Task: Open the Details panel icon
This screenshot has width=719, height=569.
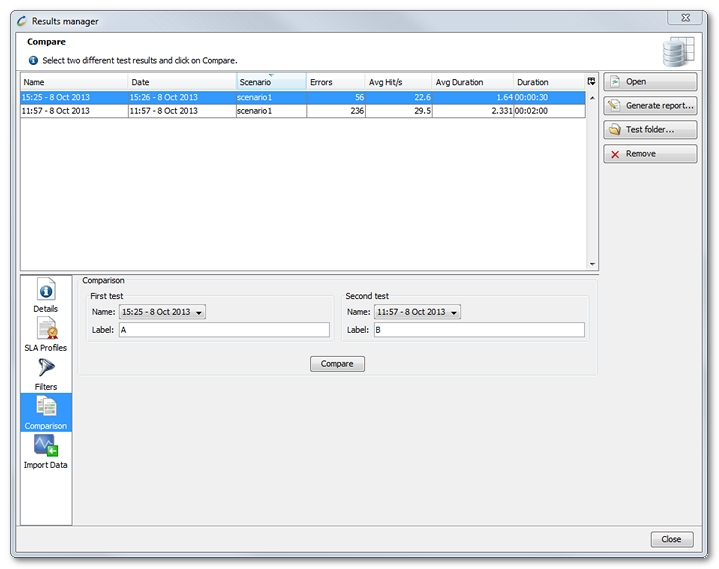Action: [x=46, y=291]
